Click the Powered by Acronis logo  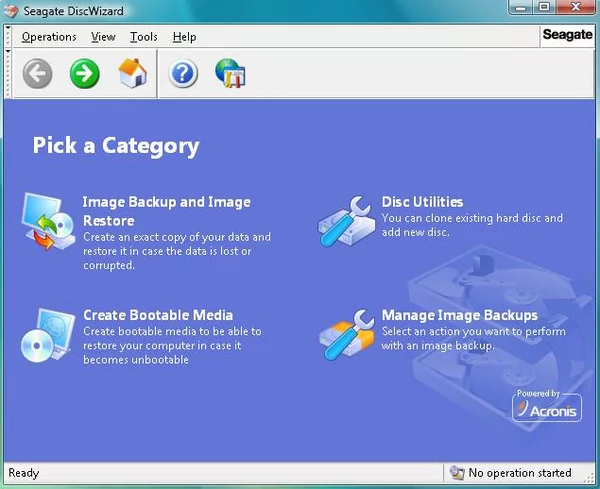[x=547, y=406]
